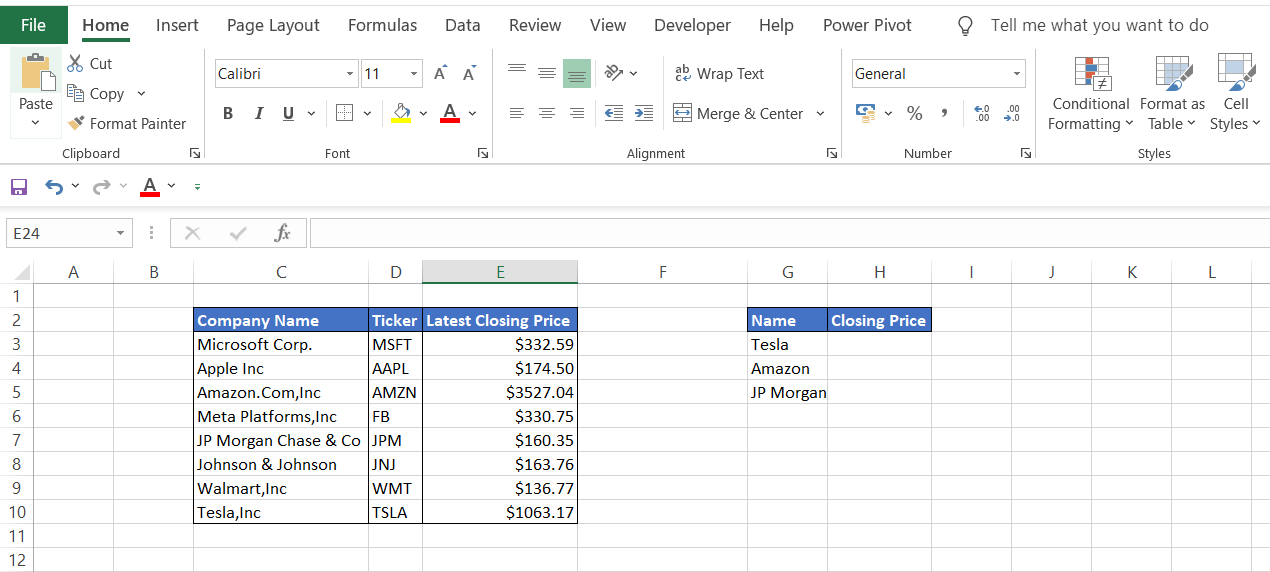Click the Insert Function fx icon
The width and height of the screenshot is (1270, 572).
tap(282, 233)
